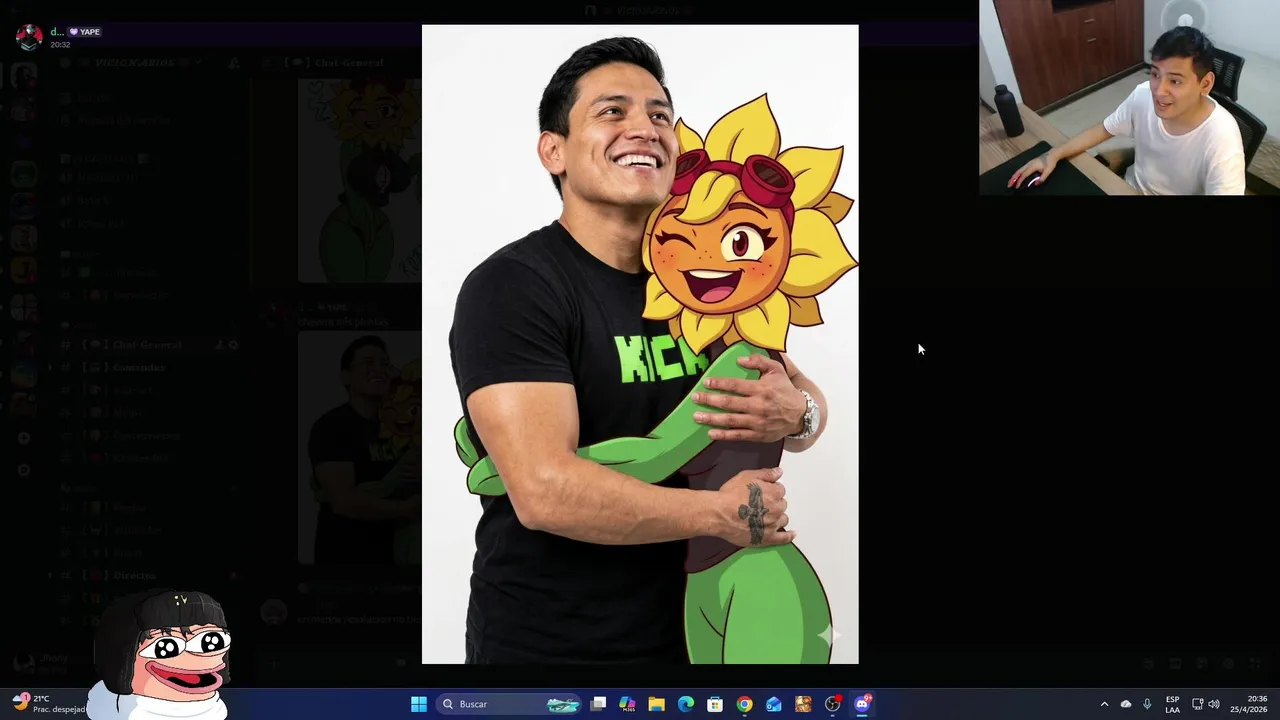Launch the Microsoft 365 Copilot taskbar app
The image size is (1280, 720).
tap(627, 704)
